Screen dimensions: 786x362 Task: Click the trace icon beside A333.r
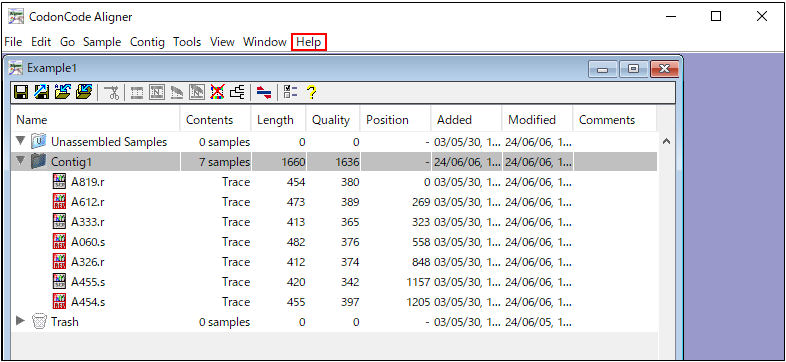[60, 222]
